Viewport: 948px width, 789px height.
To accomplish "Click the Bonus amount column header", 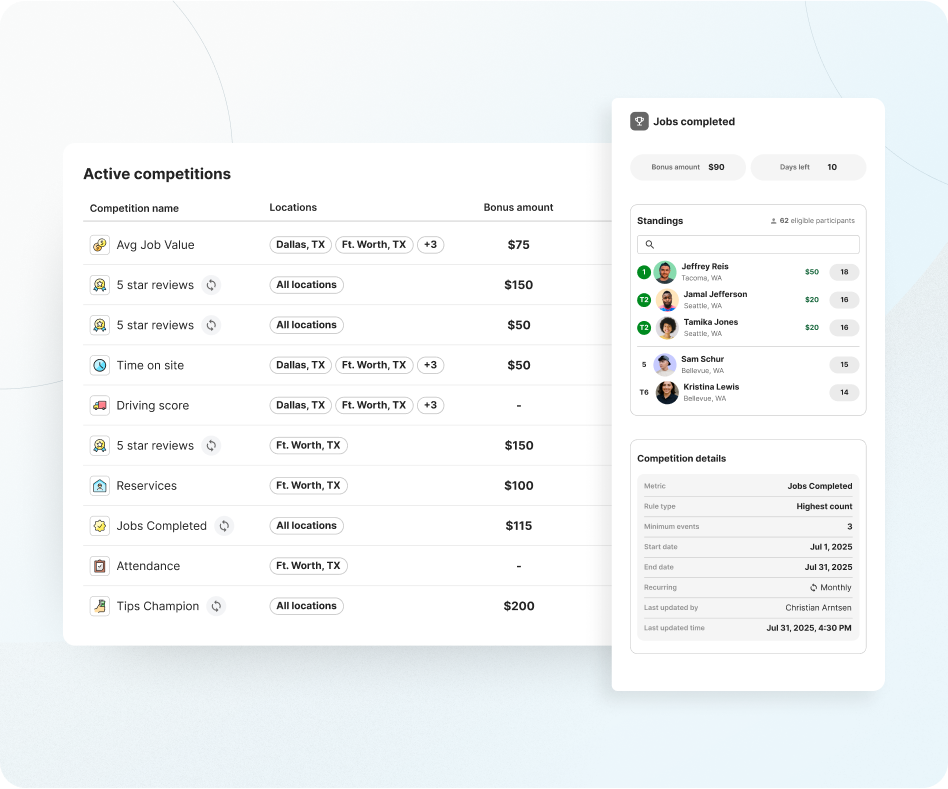I will (x=518, y=207).
